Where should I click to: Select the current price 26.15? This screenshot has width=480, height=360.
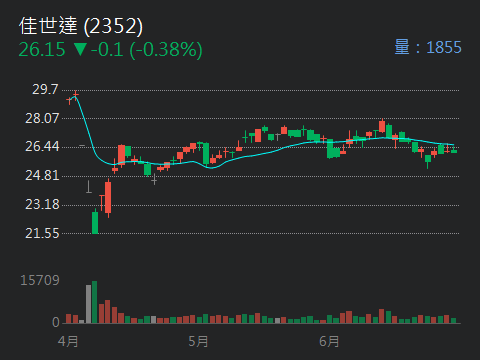[x=42, y=50]
